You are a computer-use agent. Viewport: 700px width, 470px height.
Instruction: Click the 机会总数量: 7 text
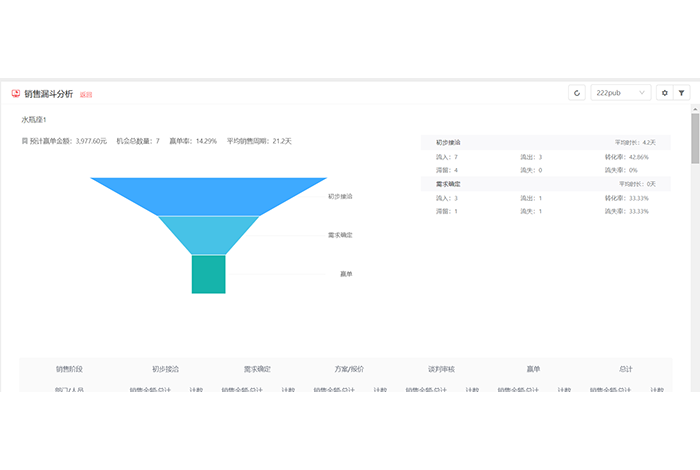[x=138, y=141]
